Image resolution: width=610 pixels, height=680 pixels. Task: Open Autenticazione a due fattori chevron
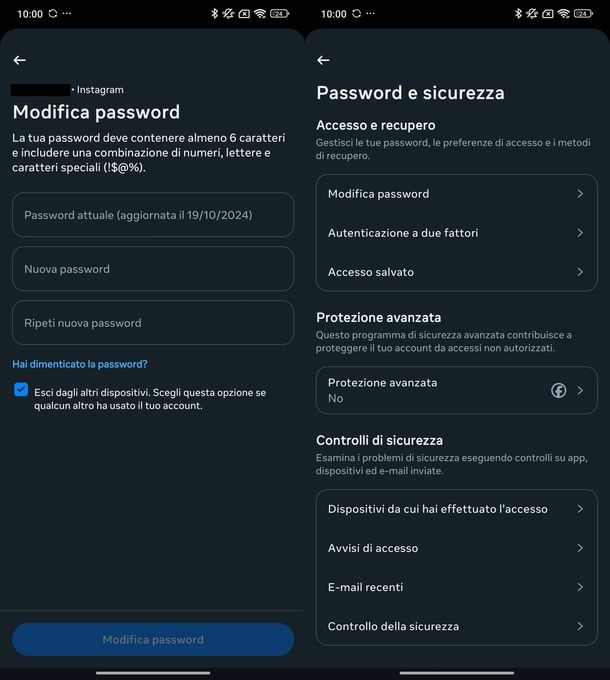[x=580, y=233]
